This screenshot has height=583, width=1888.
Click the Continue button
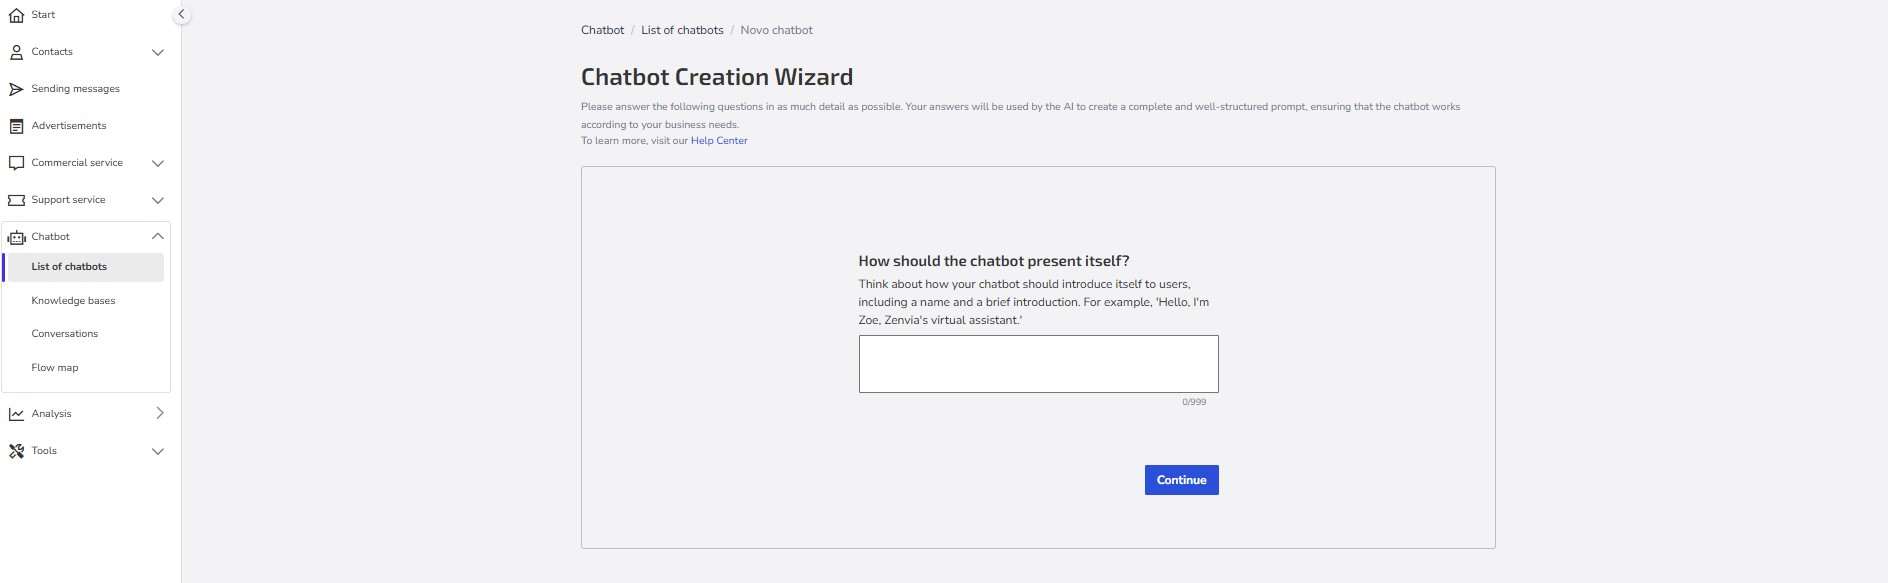(1181, 480)
